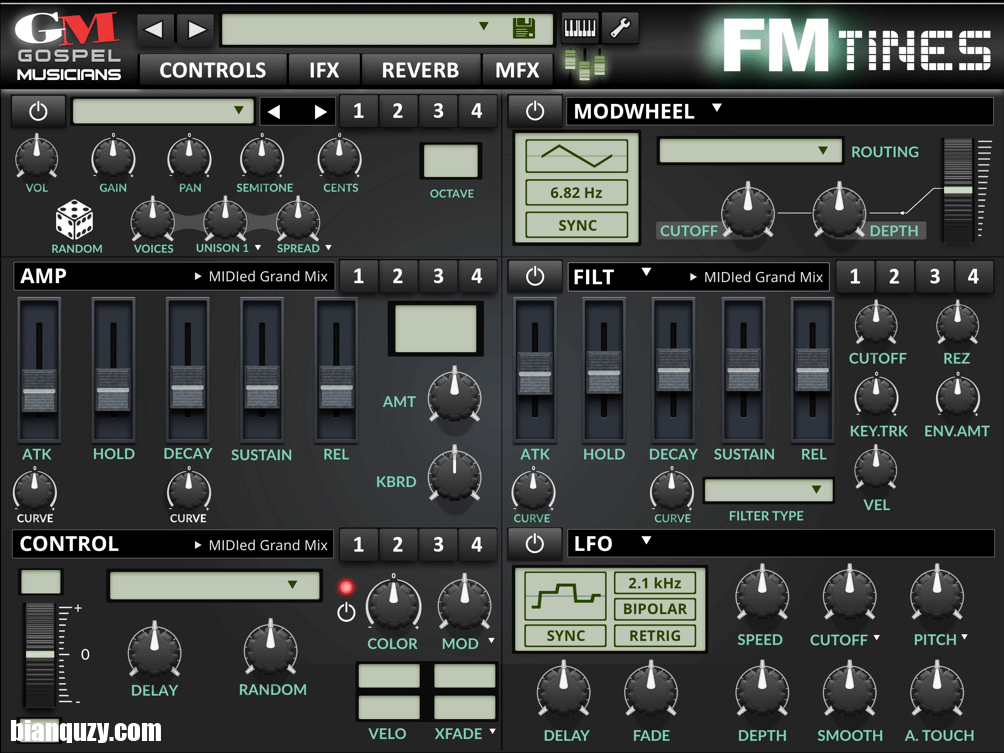
Task: Select AMP layer tab 2
Action: click(398, 277)
